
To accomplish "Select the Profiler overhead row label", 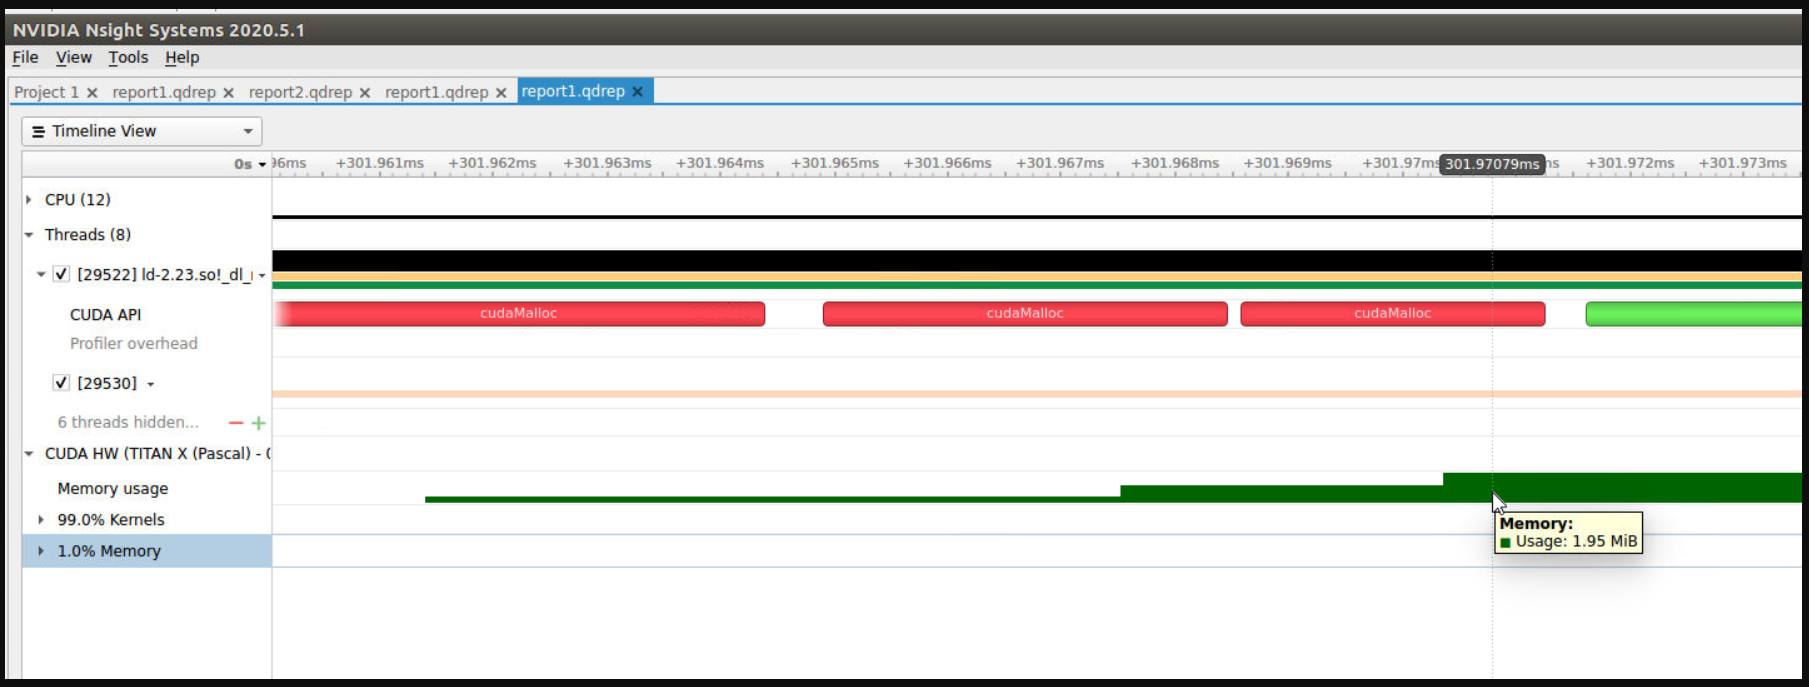I will pos(133,343).
